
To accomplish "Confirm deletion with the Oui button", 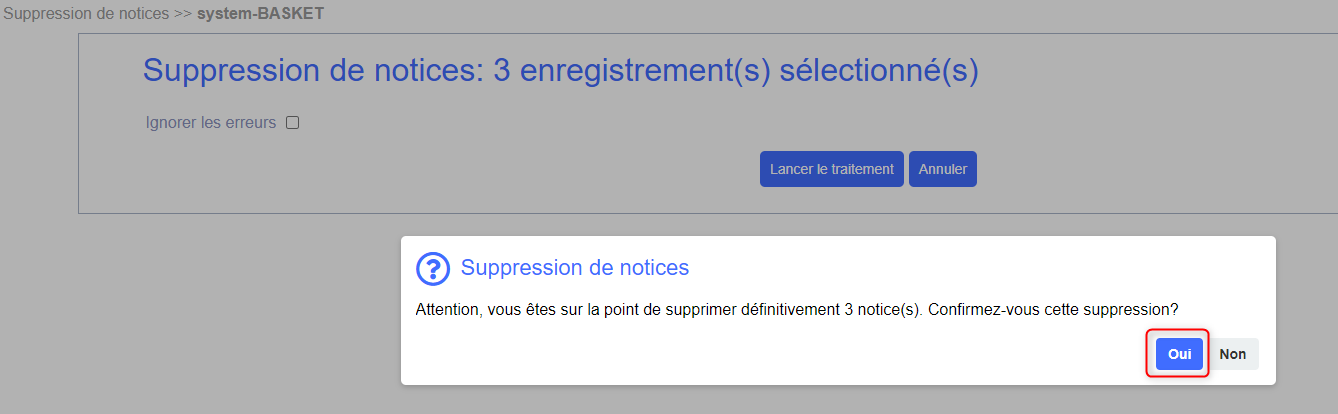I will (1179, 354).
